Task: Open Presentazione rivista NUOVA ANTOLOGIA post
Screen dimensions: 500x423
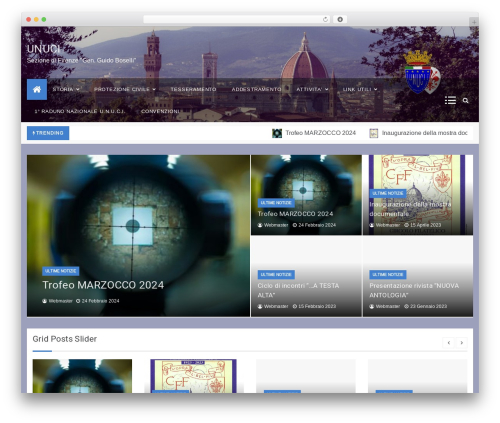Action: coord(414,290)
